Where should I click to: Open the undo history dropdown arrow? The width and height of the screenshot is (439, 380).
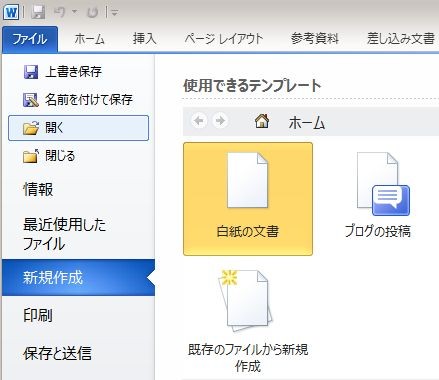coord(75,12)
